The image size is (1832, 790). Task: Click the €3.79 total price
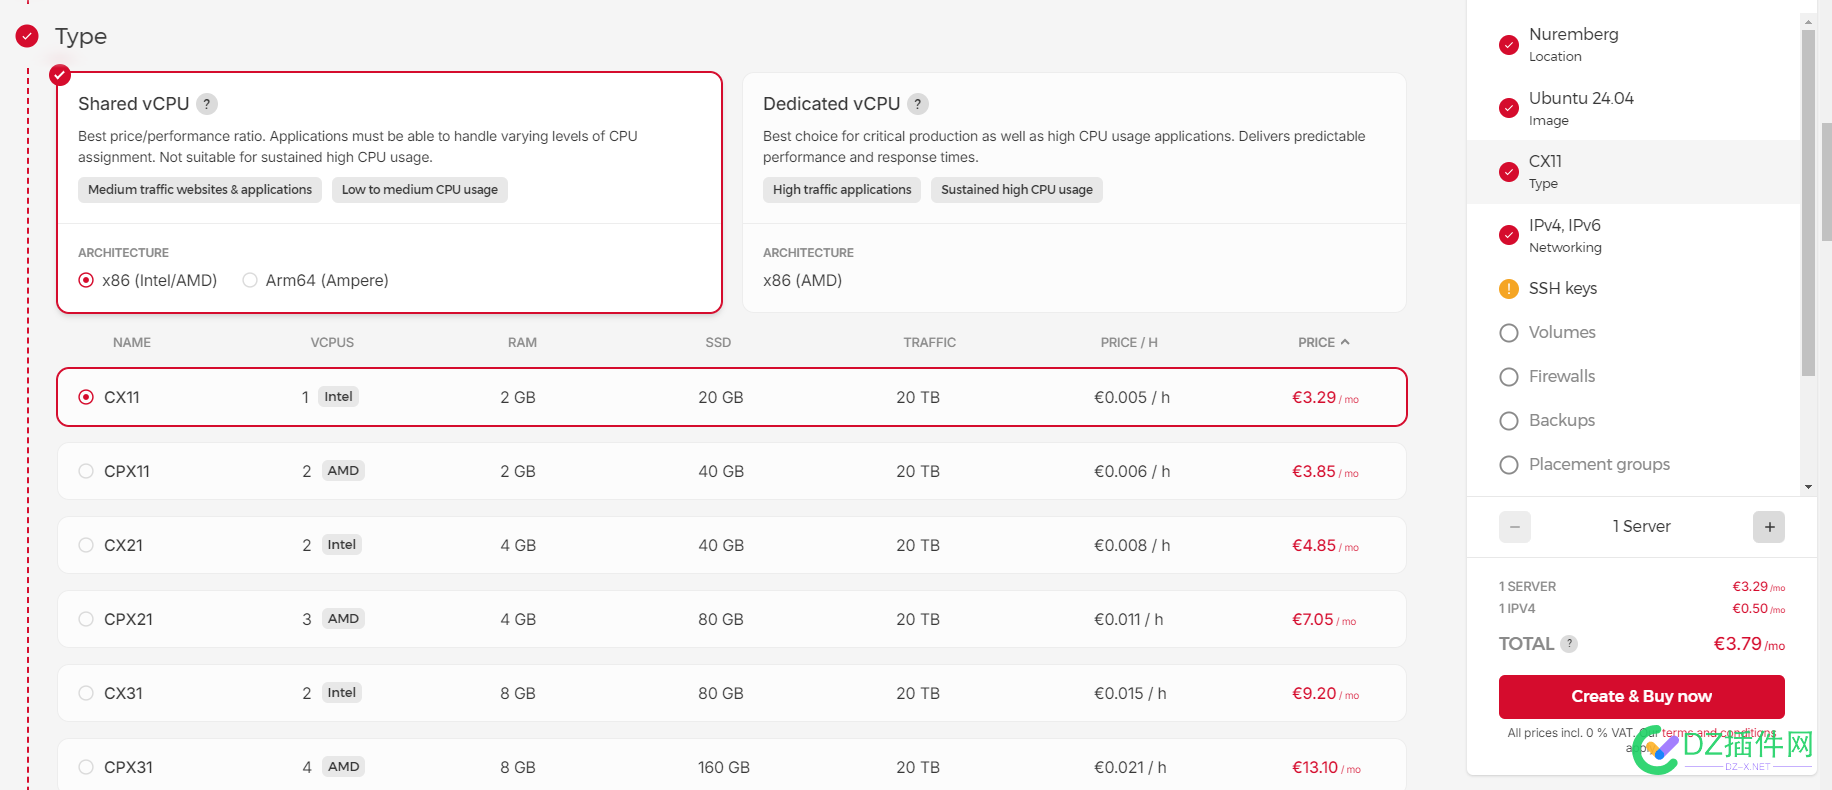(x=1738, y=644)
